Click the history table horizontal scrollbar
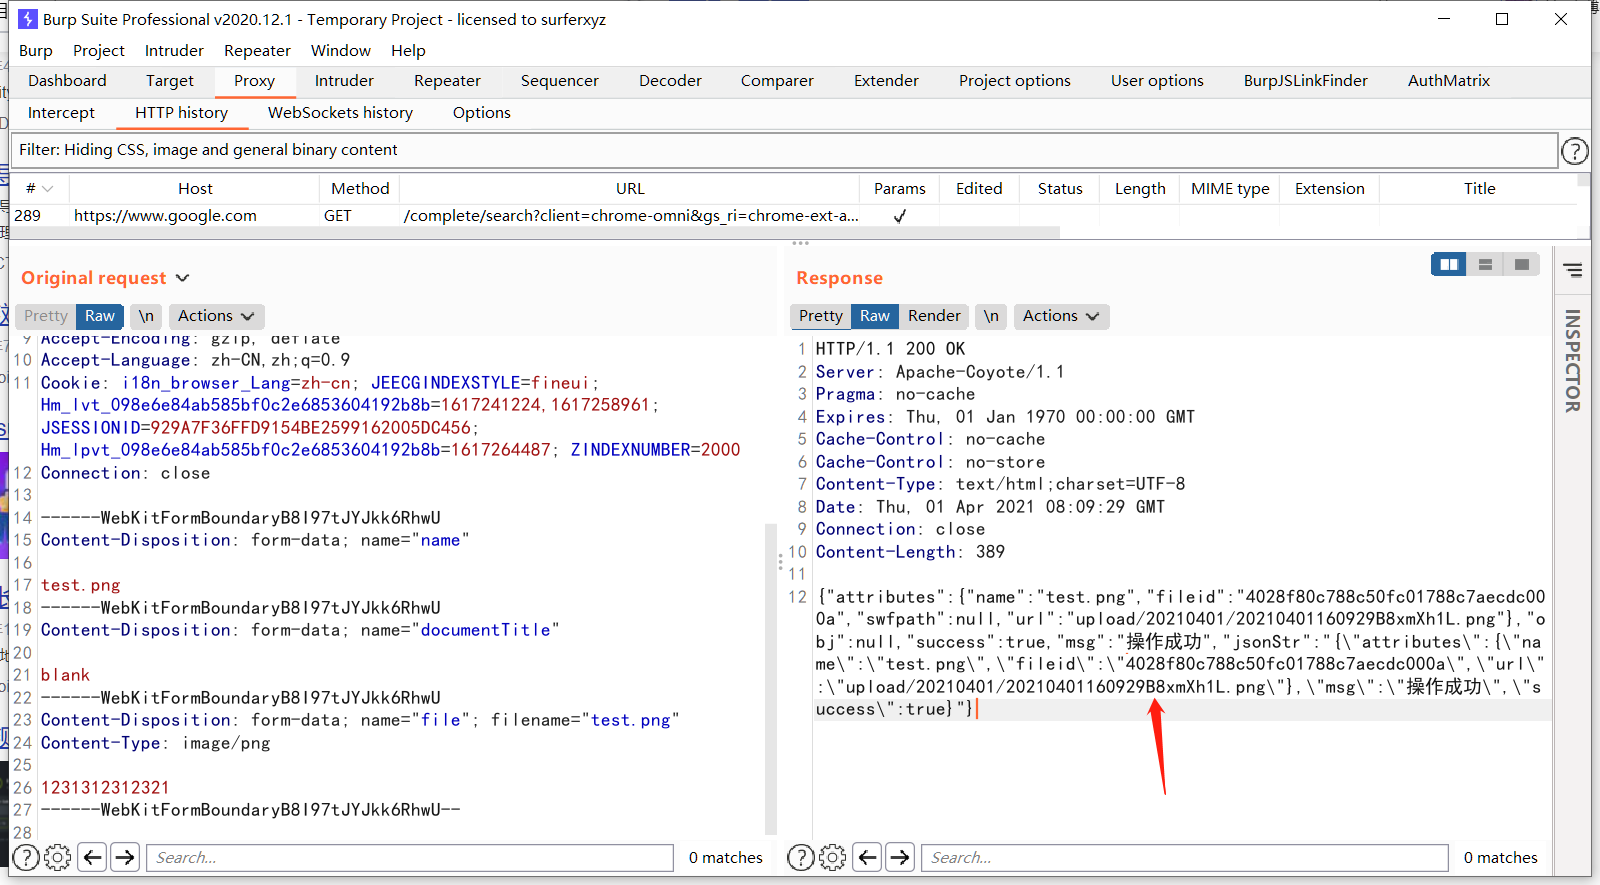 click(x=535, y=232)
